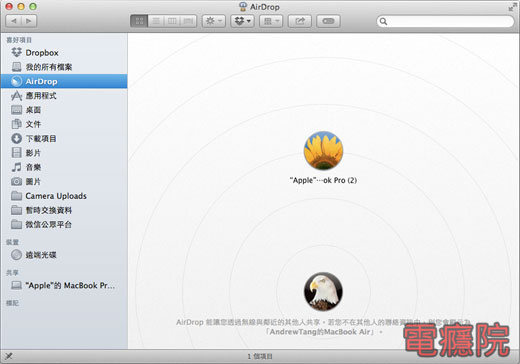Select 遠端光碟 under devices
The image size is (520, 364).
[x=64, y=255]
